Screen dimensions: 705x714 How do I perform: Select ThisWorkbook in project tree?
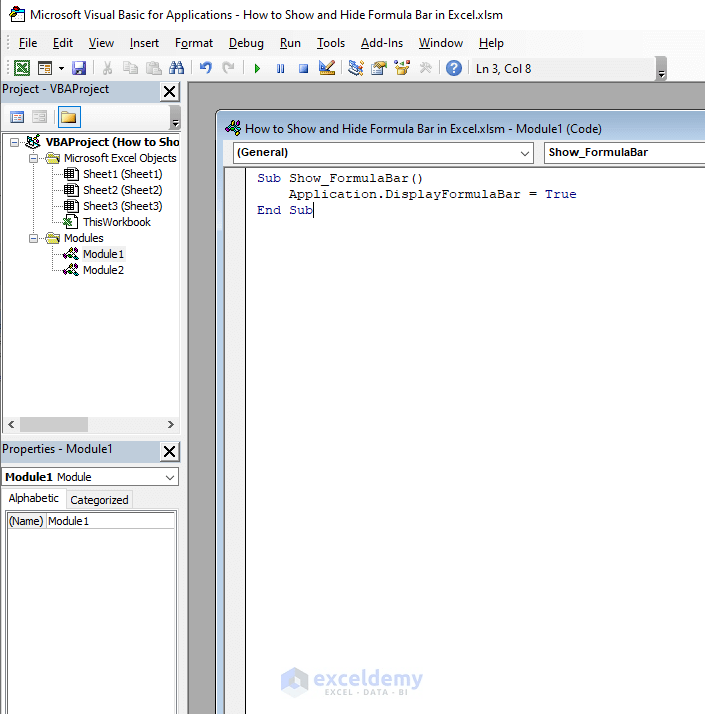click(x=117, y=222)
